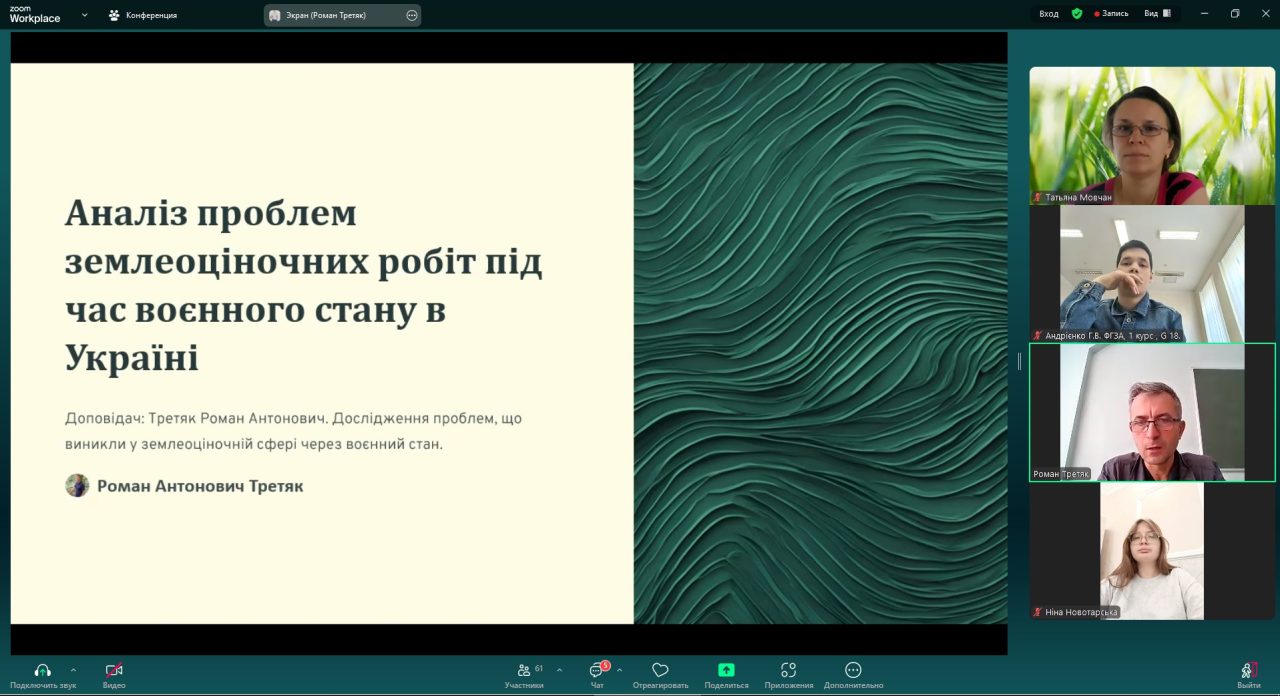Open the Zoom Workplace dropdown chevron
The image size is (1280, 696).
(x=84, y=15)
